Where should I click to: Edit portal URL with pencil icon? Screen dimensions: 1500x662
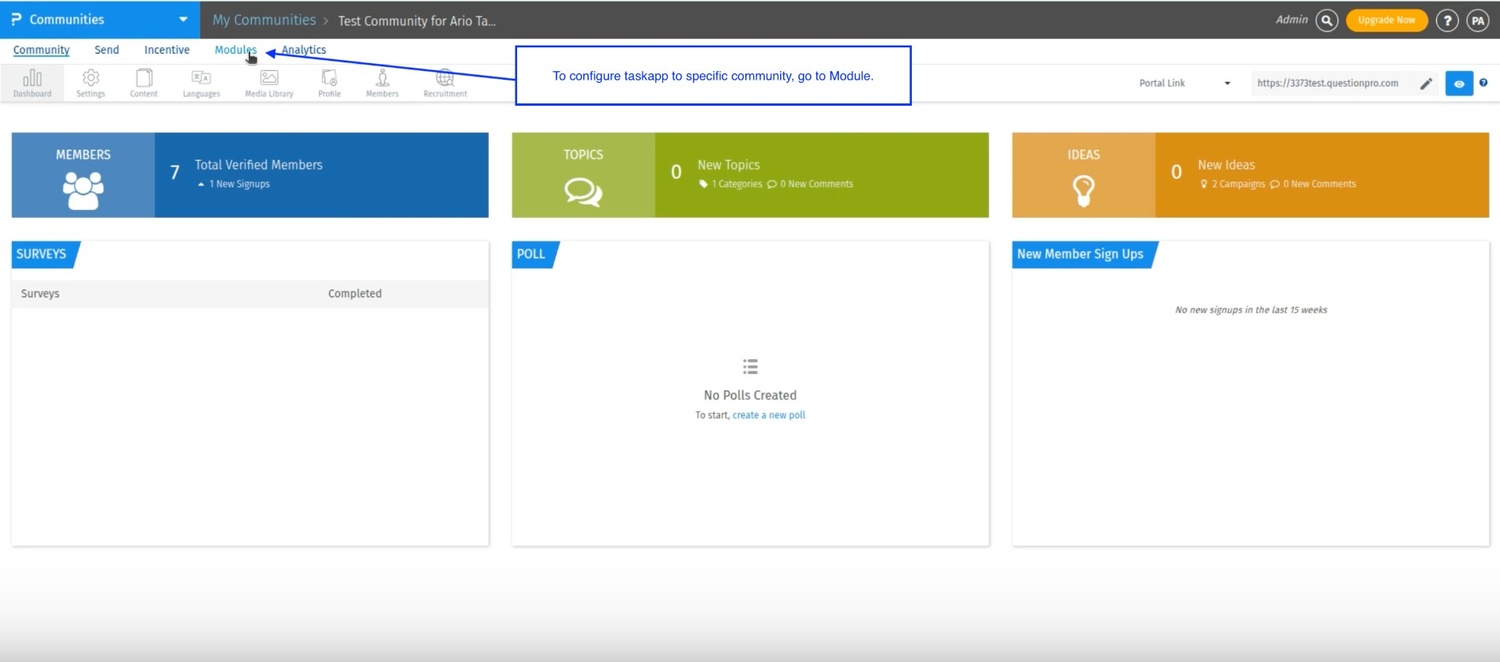pyautogui.click(x=1426, y=84)
